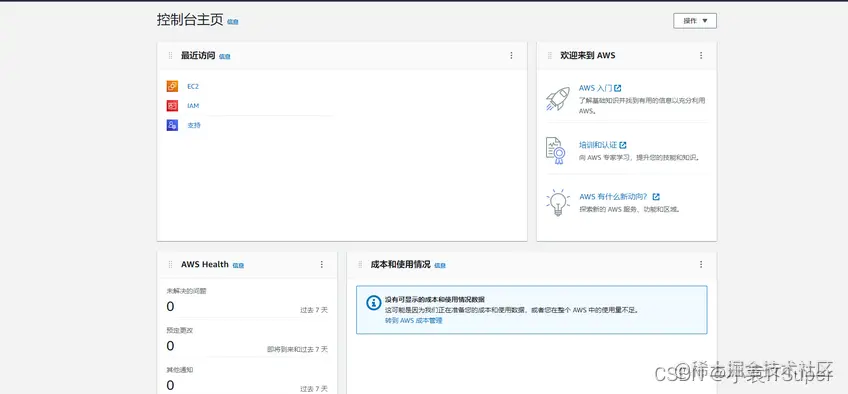Grab the drag handle of AWS Health widget

coord(170,264)
